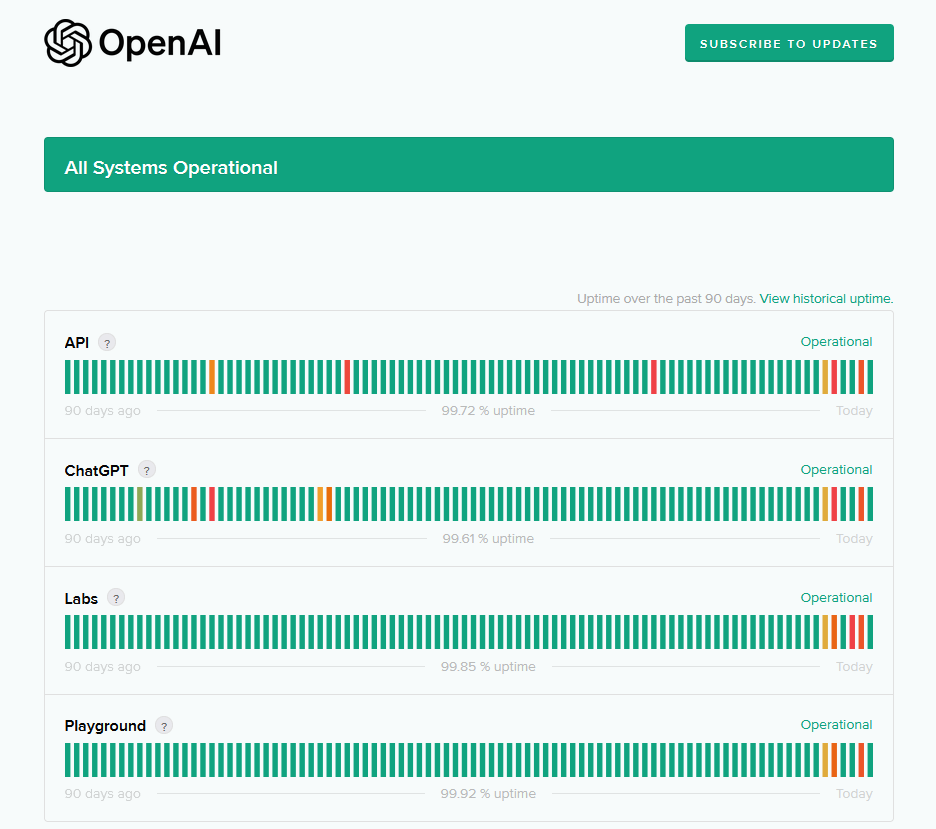Click the OpenAI logo
This screenshot has width=936, height=829.
pyautogui.click(x=133, y=43)
